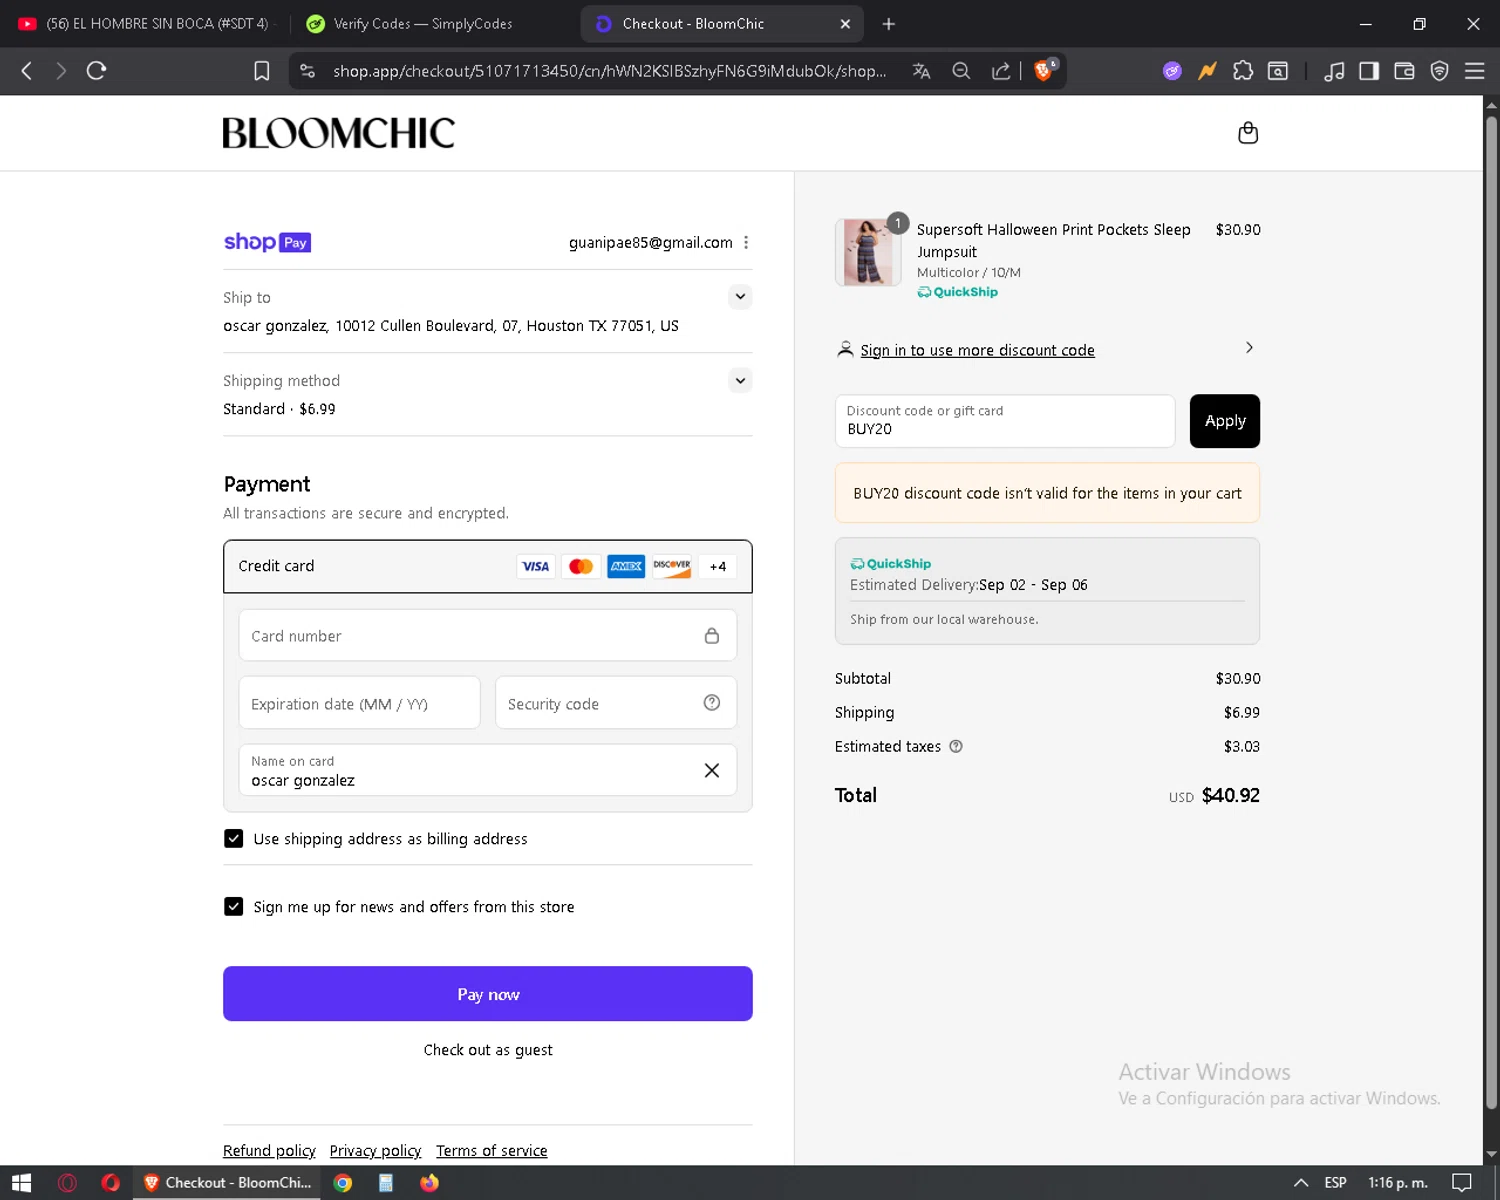Close the Checkout - BloomChic tab

(845, 24)
